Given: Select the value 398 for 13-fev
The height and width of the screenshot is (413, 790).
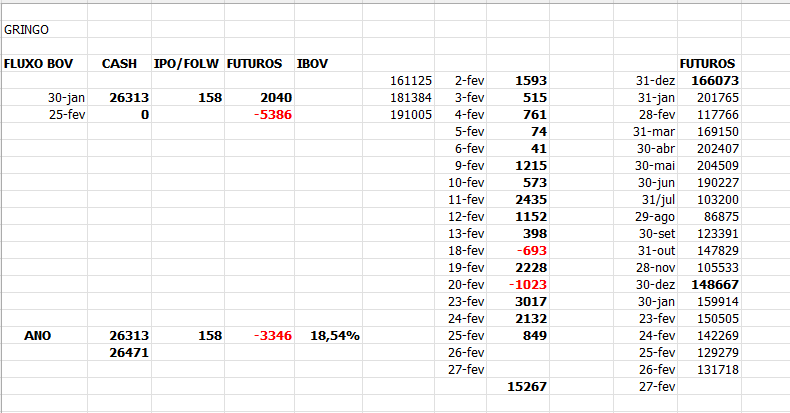Looking at the screenshot, I should pos(518,234).
